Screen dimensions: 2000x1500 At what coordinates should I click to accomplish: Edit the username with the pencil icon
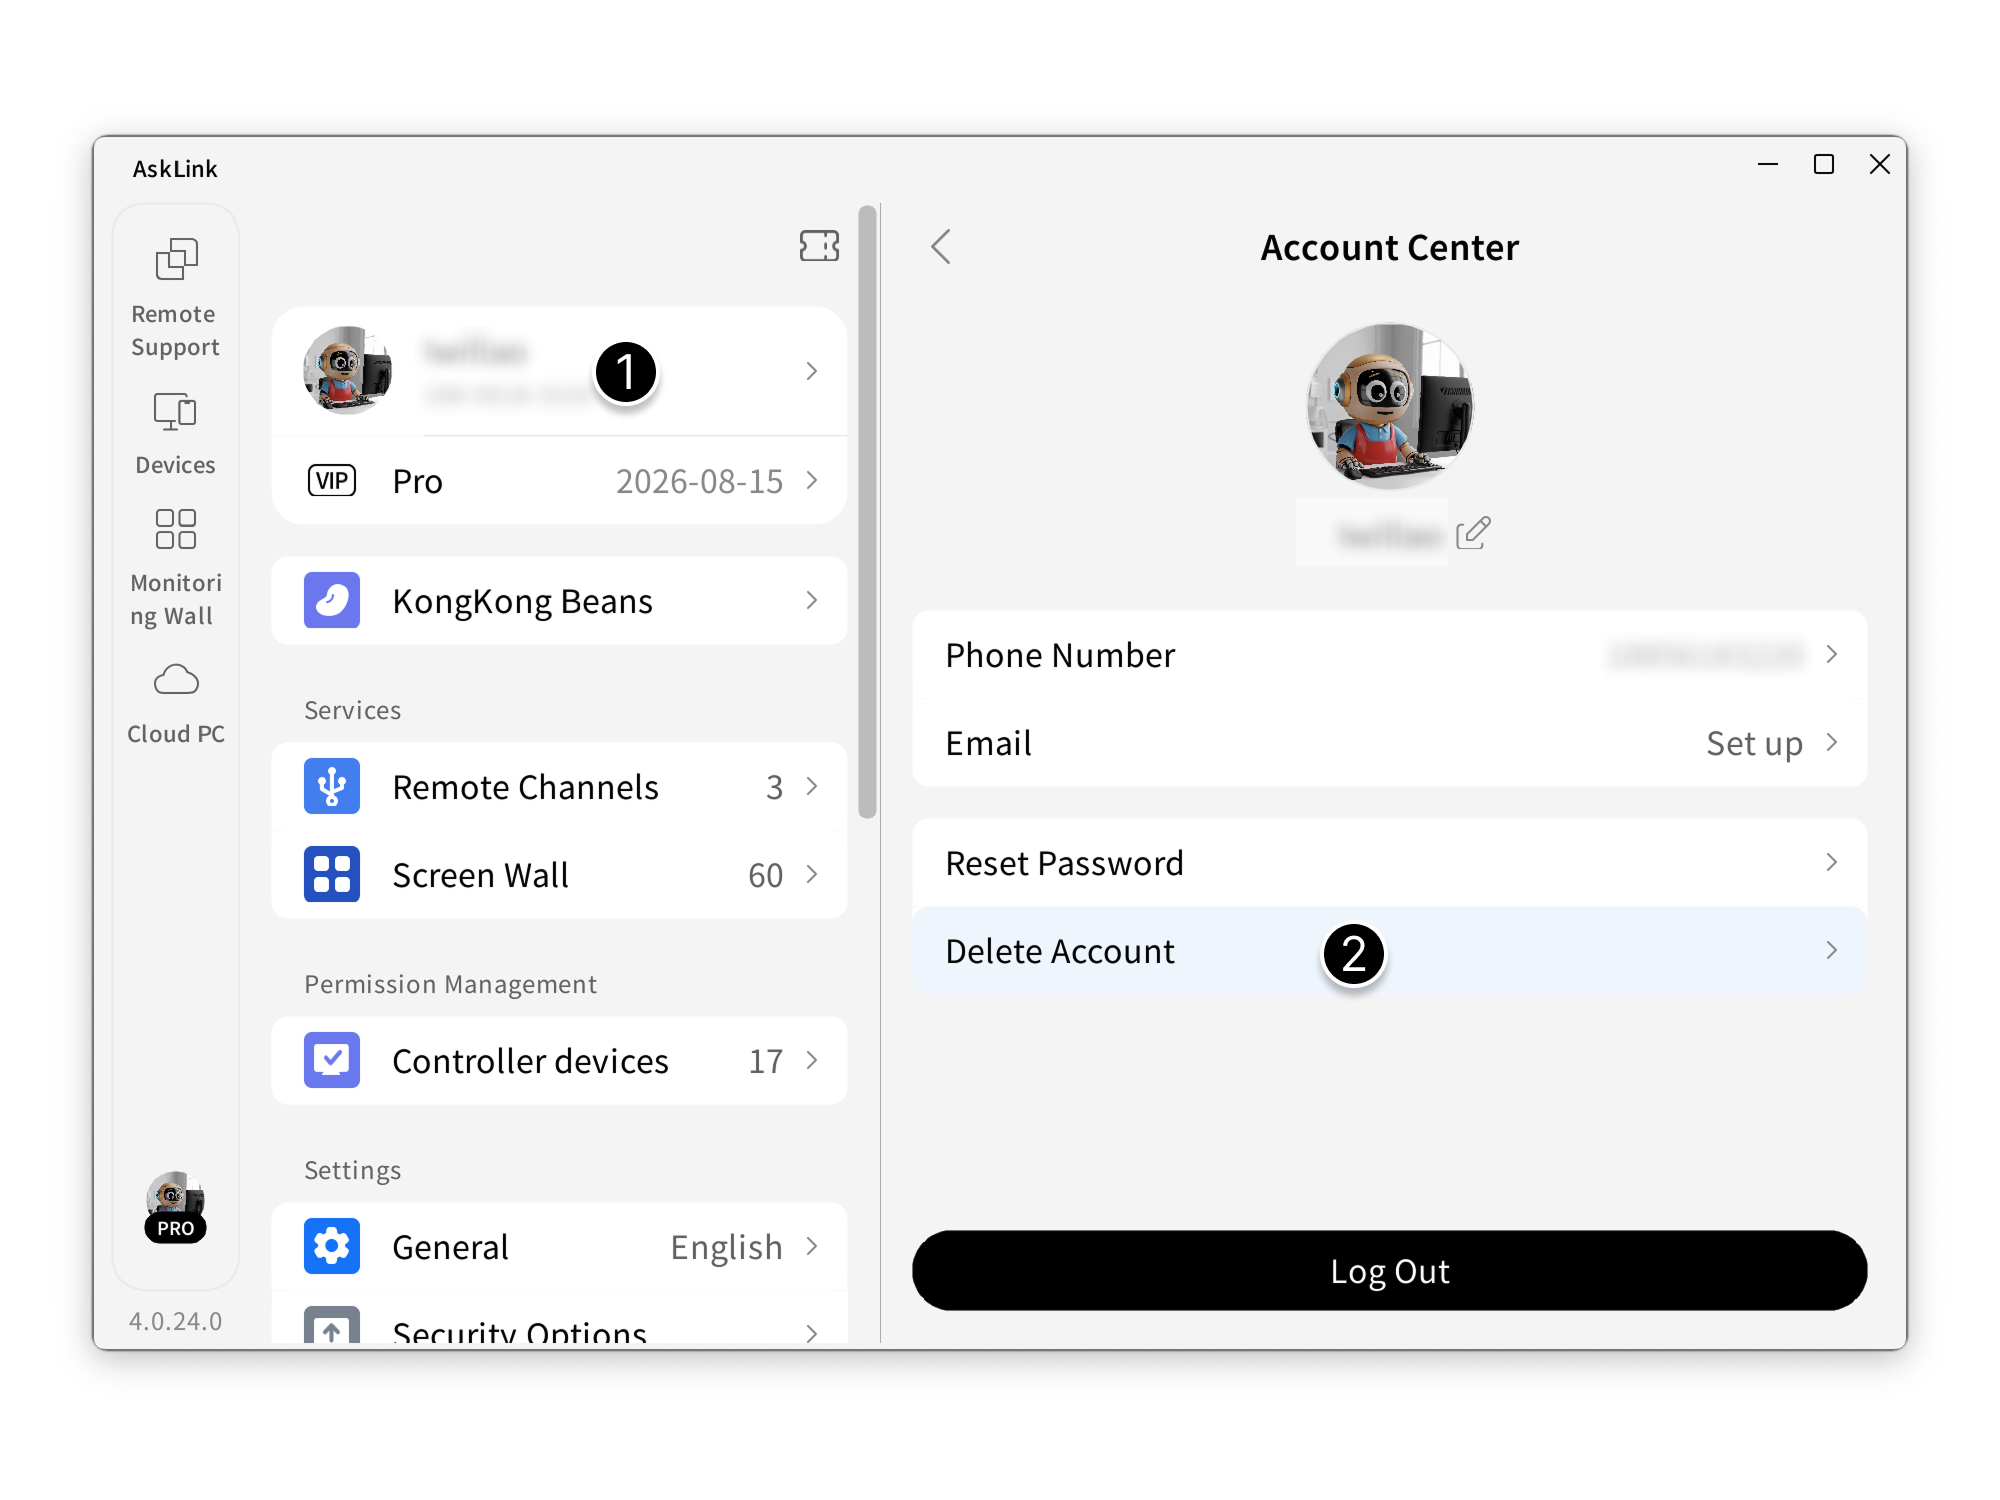tap(1473, 533)
